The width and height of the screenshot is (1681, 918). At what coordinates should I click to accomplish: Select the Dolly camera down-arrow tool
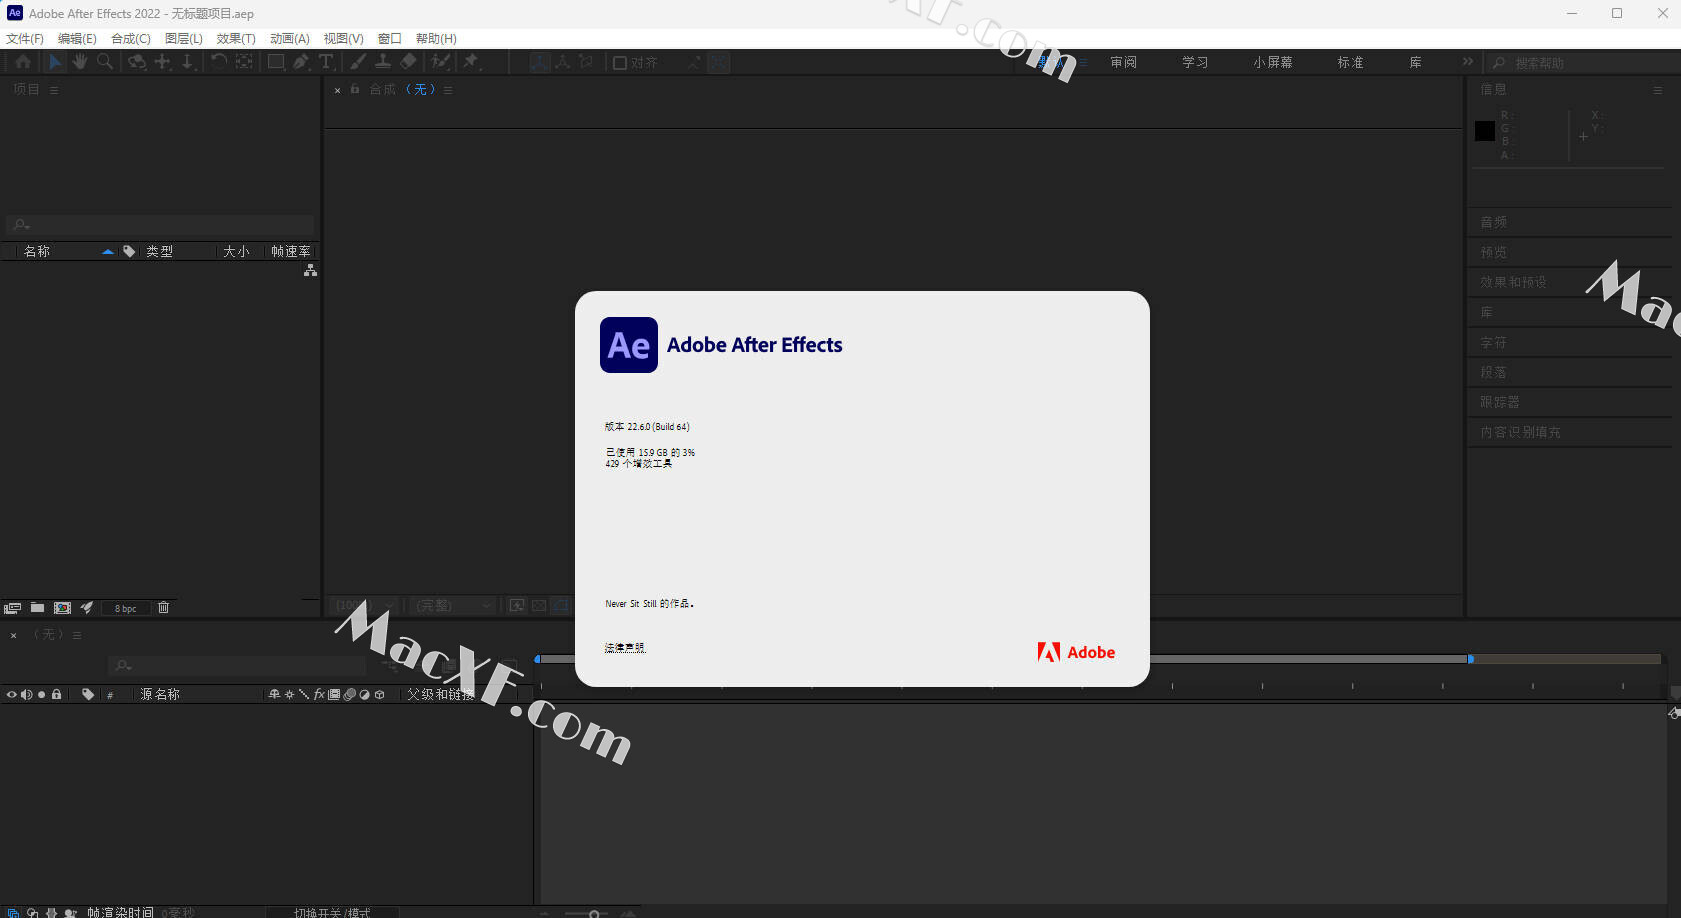click(187, 62)
